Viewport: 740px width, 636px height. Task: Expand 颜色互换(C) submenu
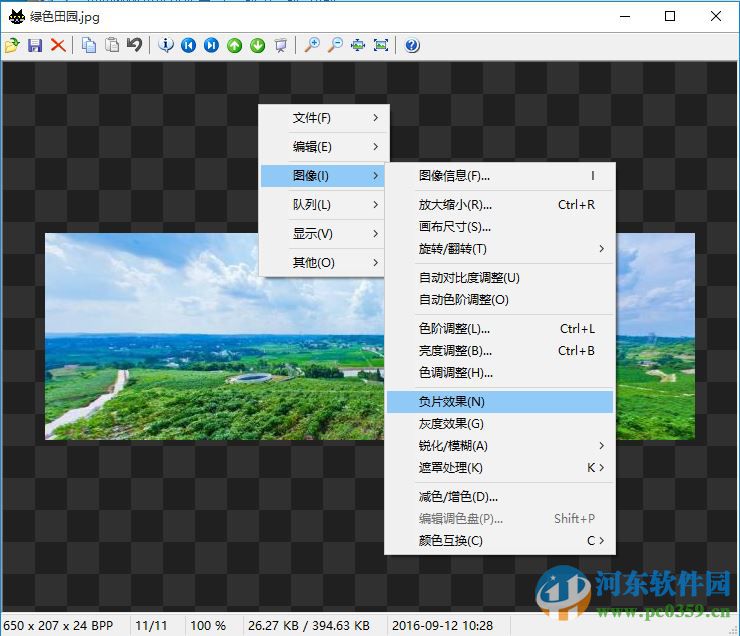[x=500, y=540]
